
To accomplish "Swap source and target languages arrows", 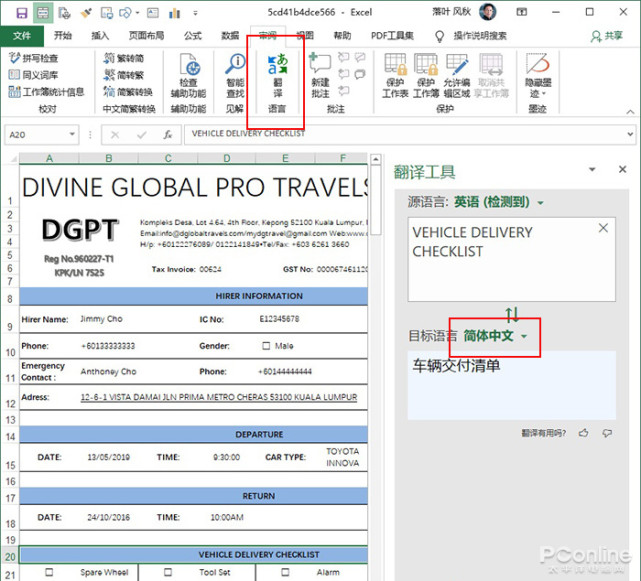I will 512,314.
